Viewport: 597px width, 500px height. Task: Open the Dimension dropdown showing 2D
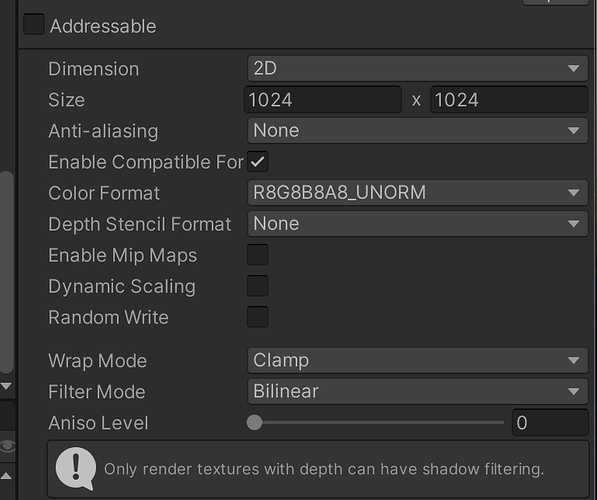click(418, 69)
